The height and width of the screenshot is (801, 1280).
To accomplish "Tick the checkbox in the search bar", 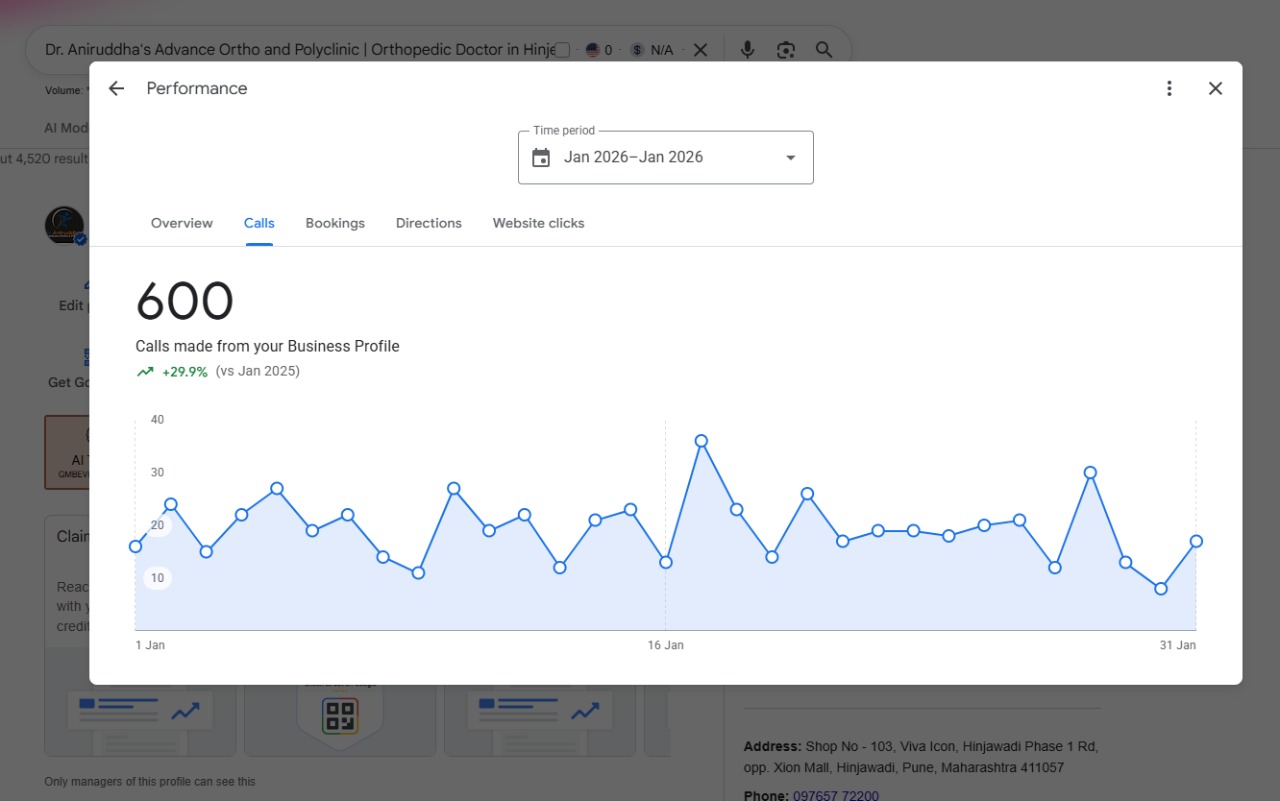I will coord(563,50).
